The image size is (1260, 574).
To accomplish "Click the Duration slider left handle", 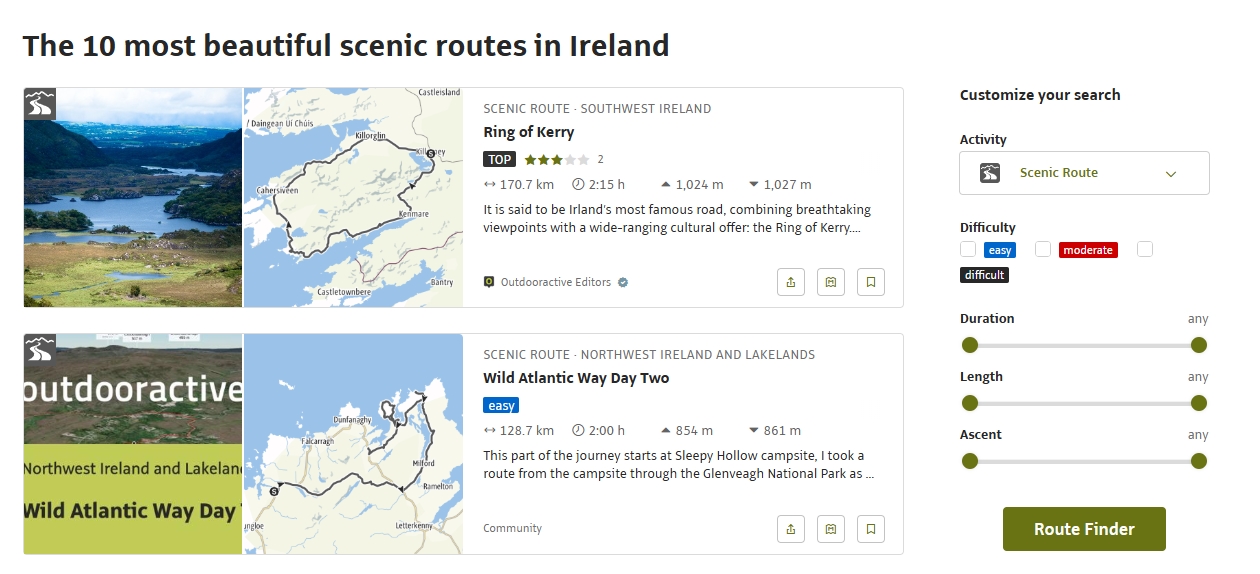I will pos(969,345).
